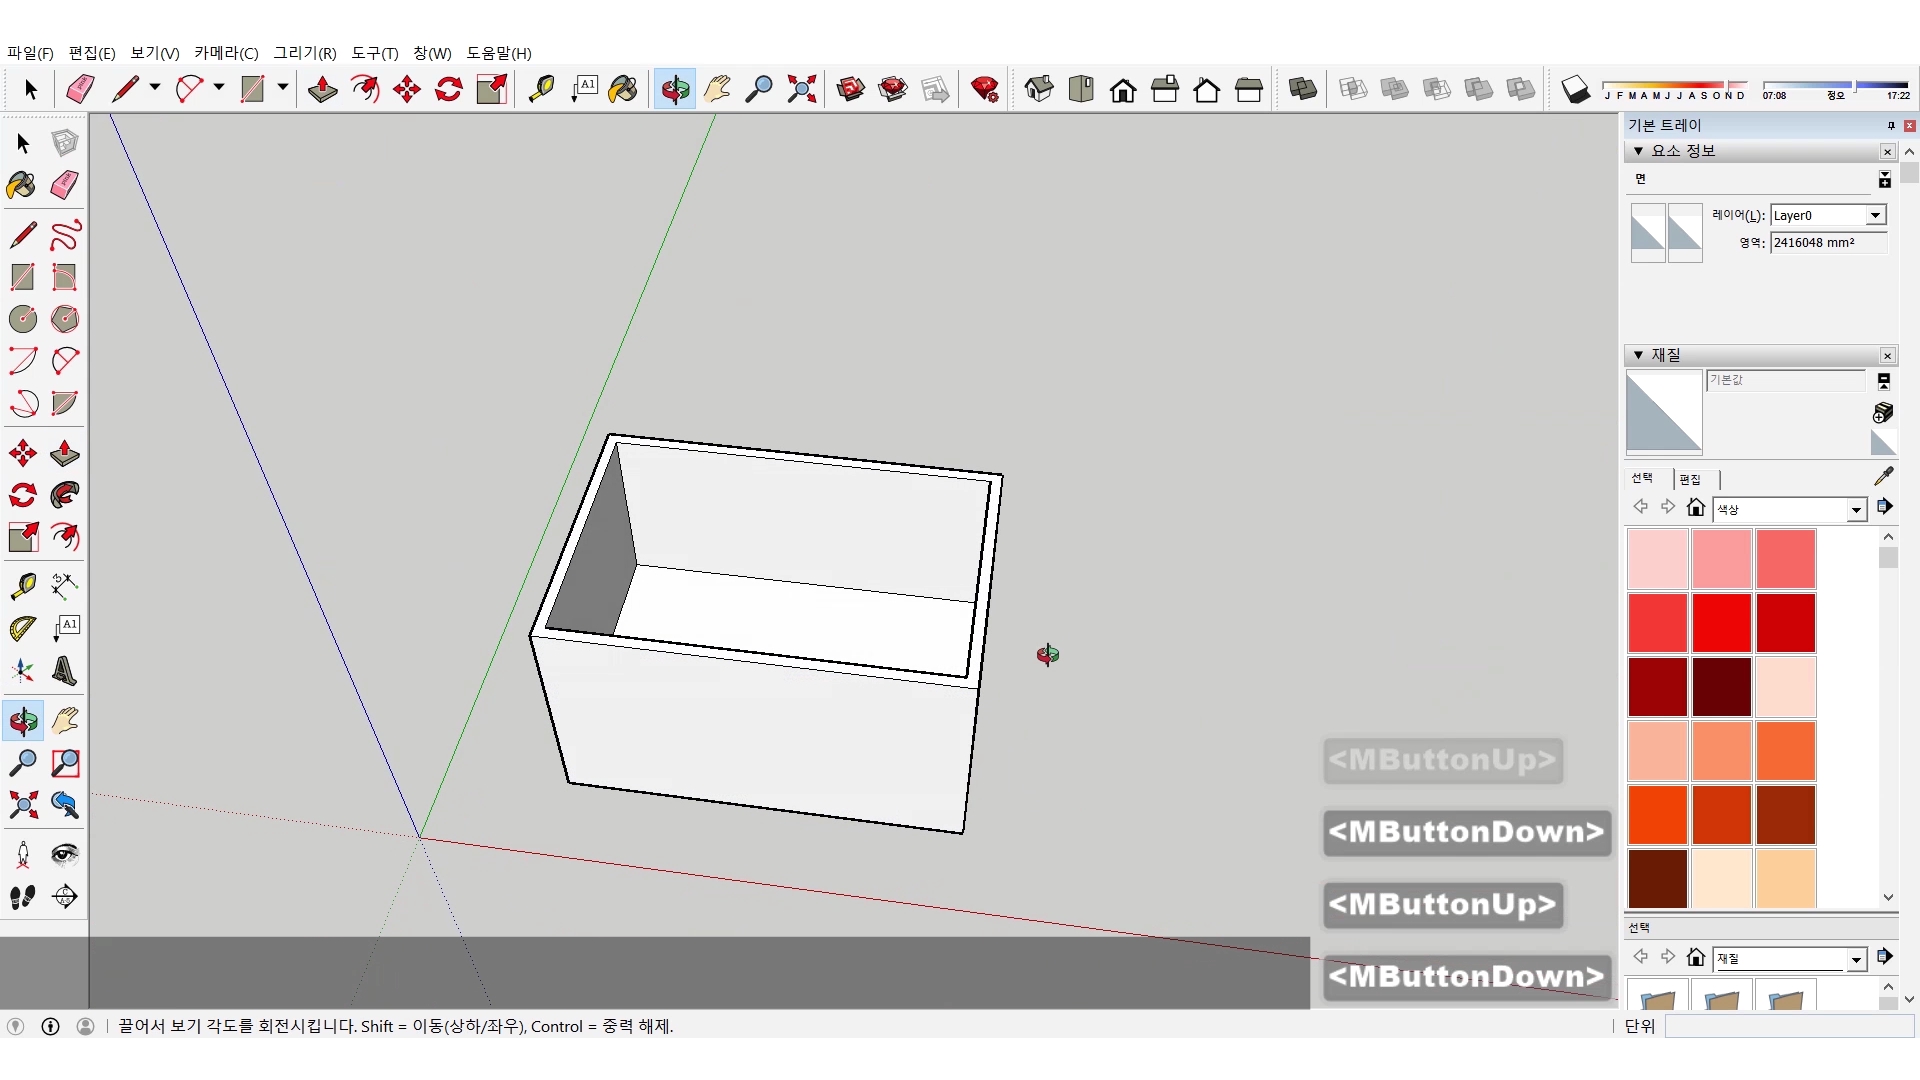
Task: Click the Zoom Extents icon in the top toolbar
Action: point(801,90)
